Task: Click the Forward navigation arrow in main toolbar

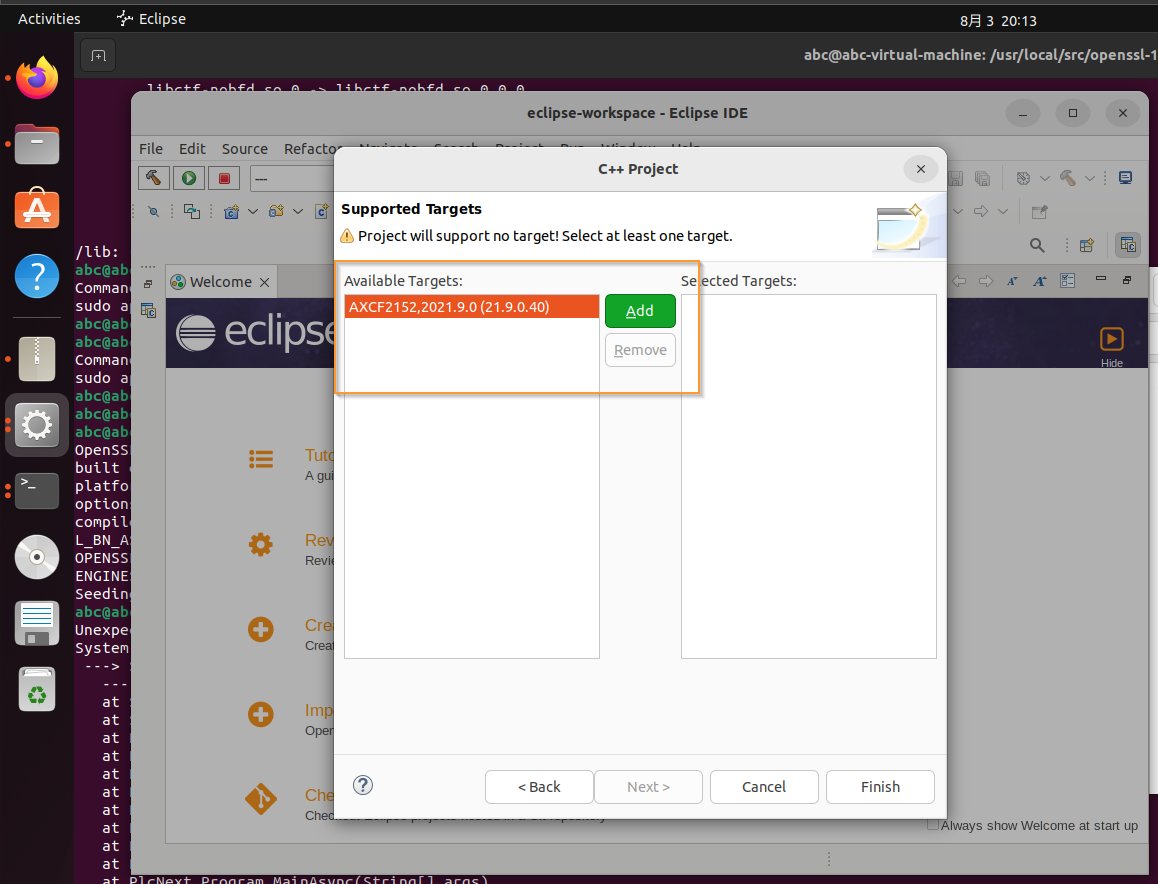Action: coord(981,212)
